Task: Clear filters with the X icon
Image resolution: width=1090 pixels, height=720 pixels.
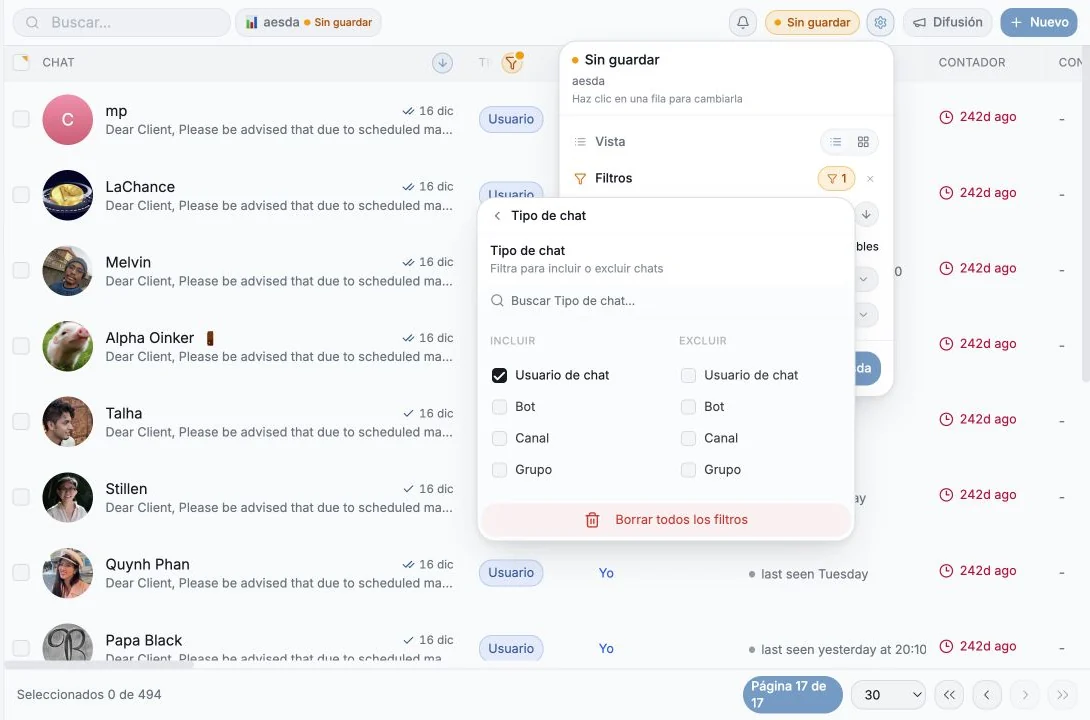Action: (870, 179)
